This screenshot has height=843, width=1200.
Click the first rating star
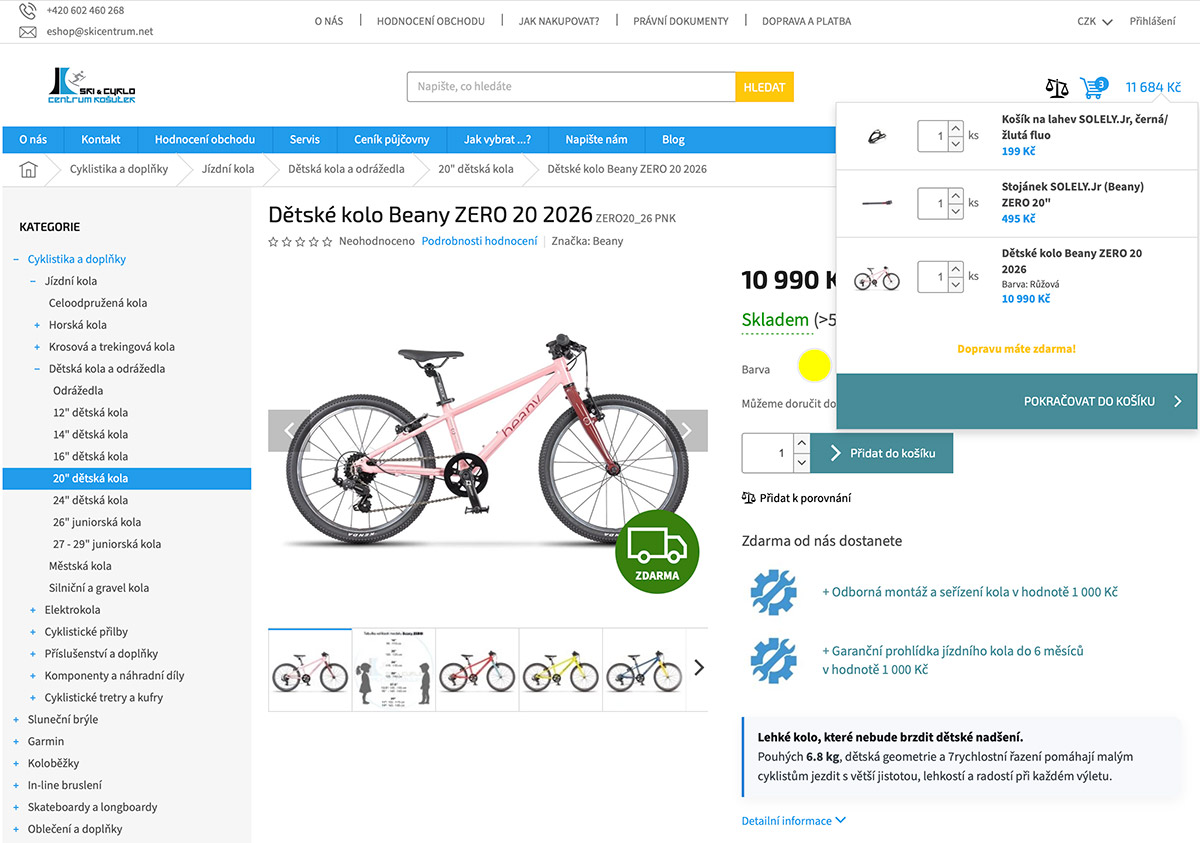[273, 241]
